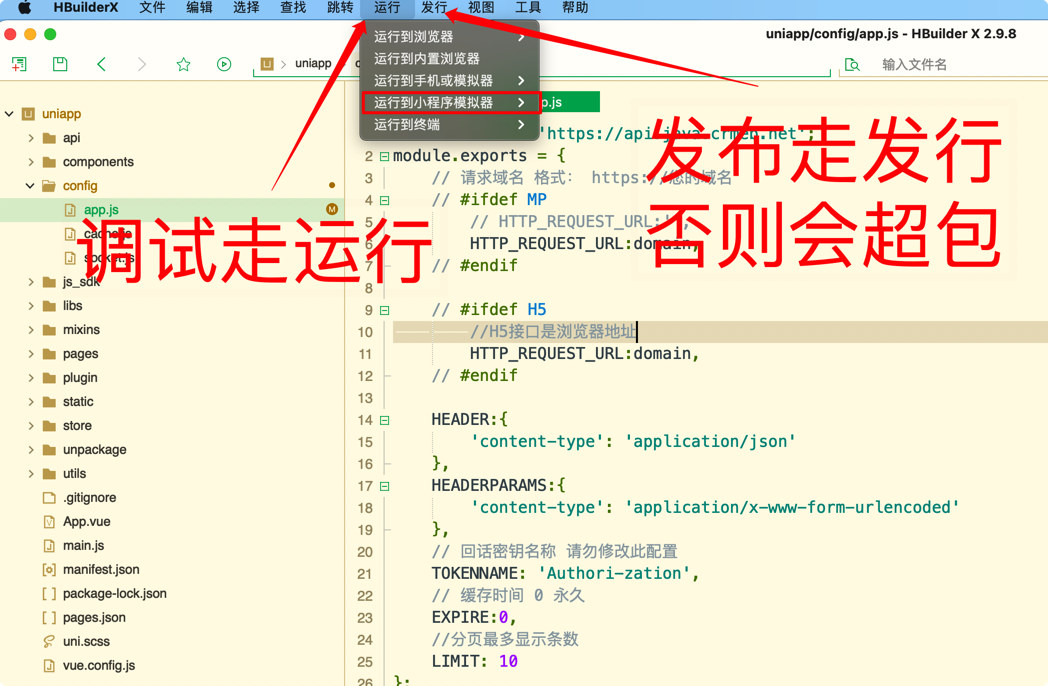
Task: Open the static folder
Action: [78, 402]
